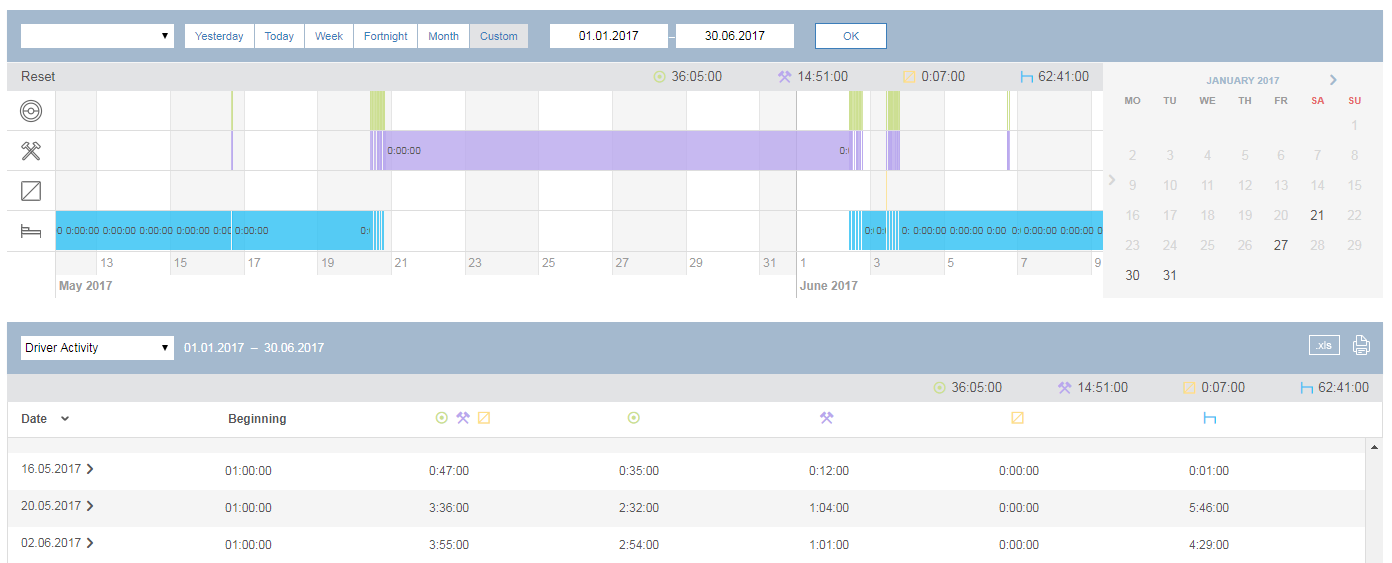Image resolution: width=1392 pixels, height=563 pixels.
Task: Open the Driver Activity report dropdown
Action: point(97,348)
